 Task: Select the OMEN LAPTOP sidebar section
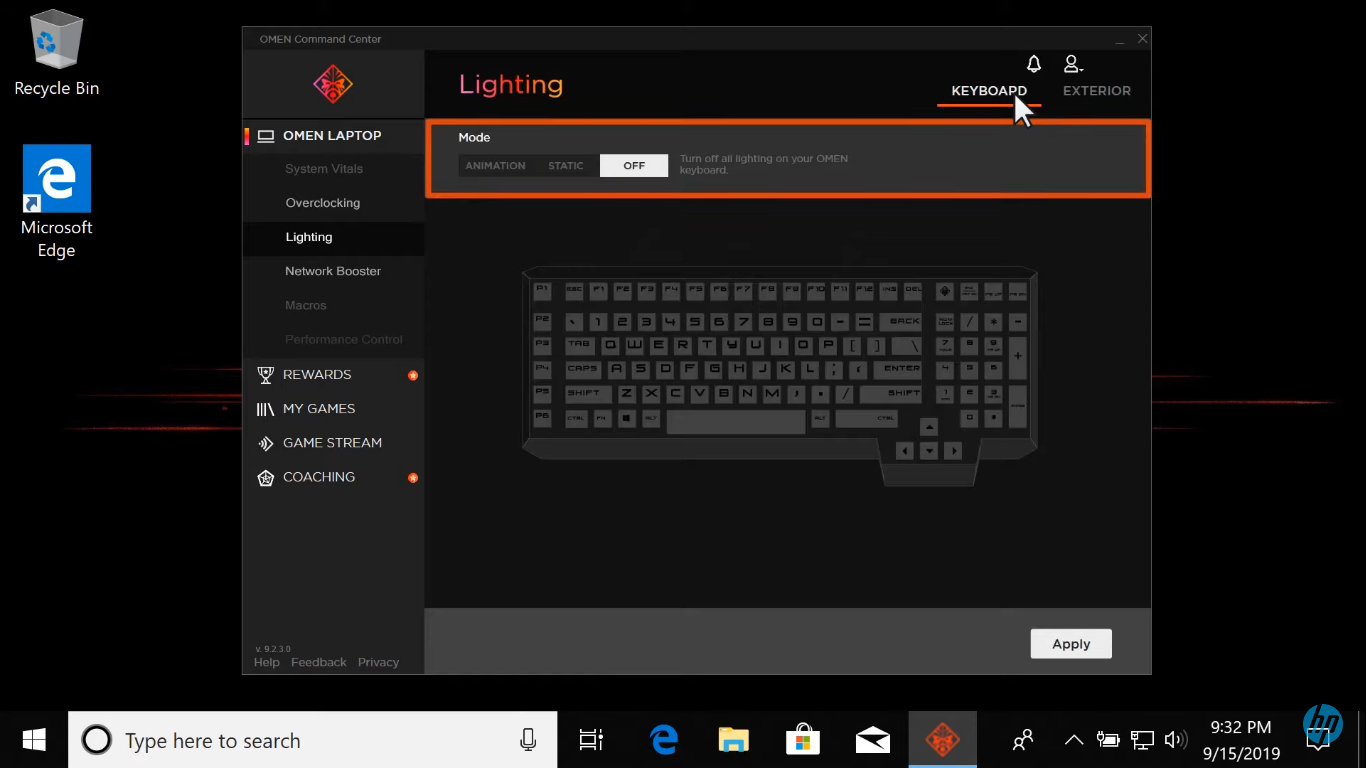click(334, 136)
